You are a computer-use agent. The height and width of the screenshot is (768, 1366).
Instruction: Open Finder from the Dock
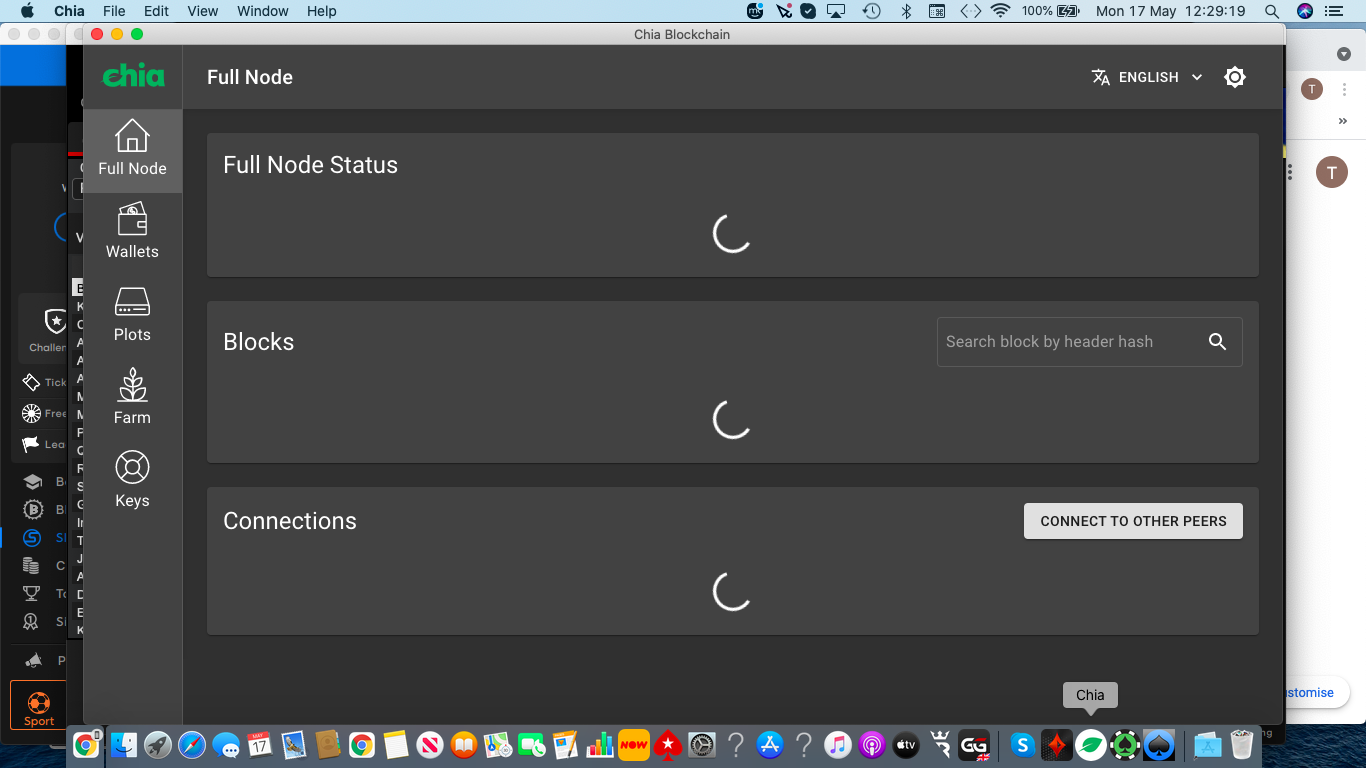pos(123,745)
